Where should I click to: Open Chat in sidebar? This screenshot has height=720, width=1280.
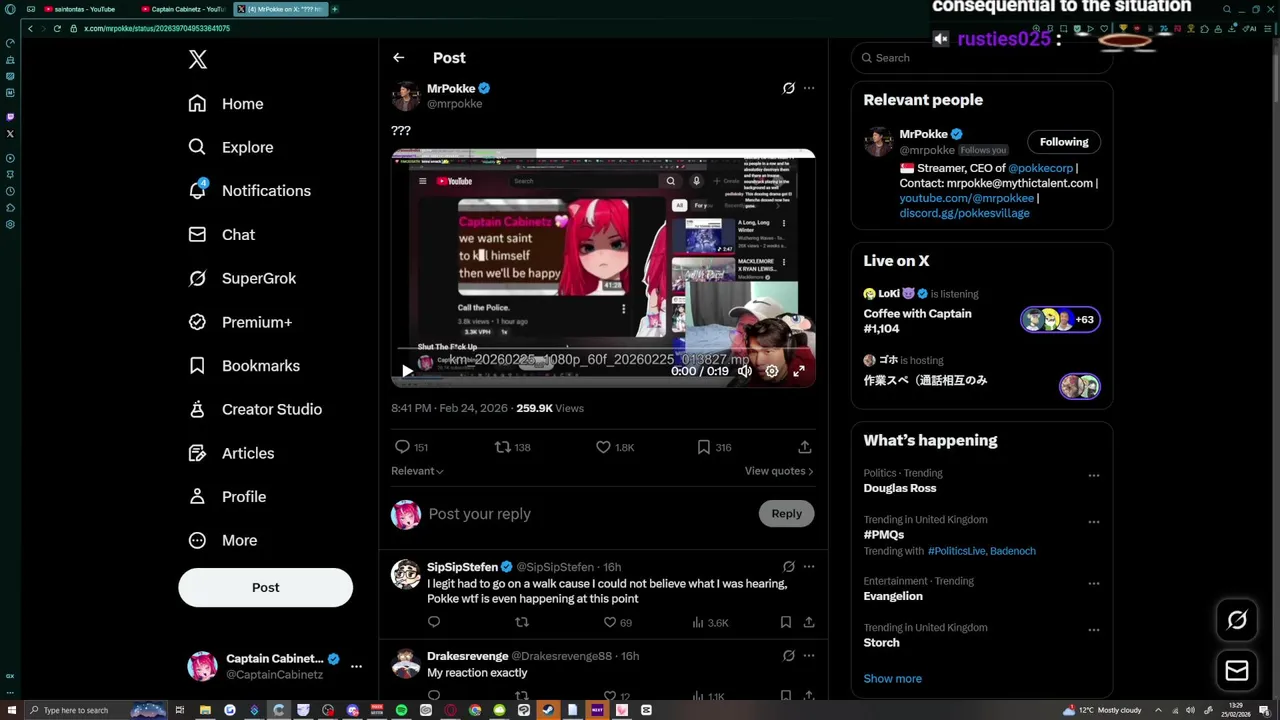click(x=222, y=235)
